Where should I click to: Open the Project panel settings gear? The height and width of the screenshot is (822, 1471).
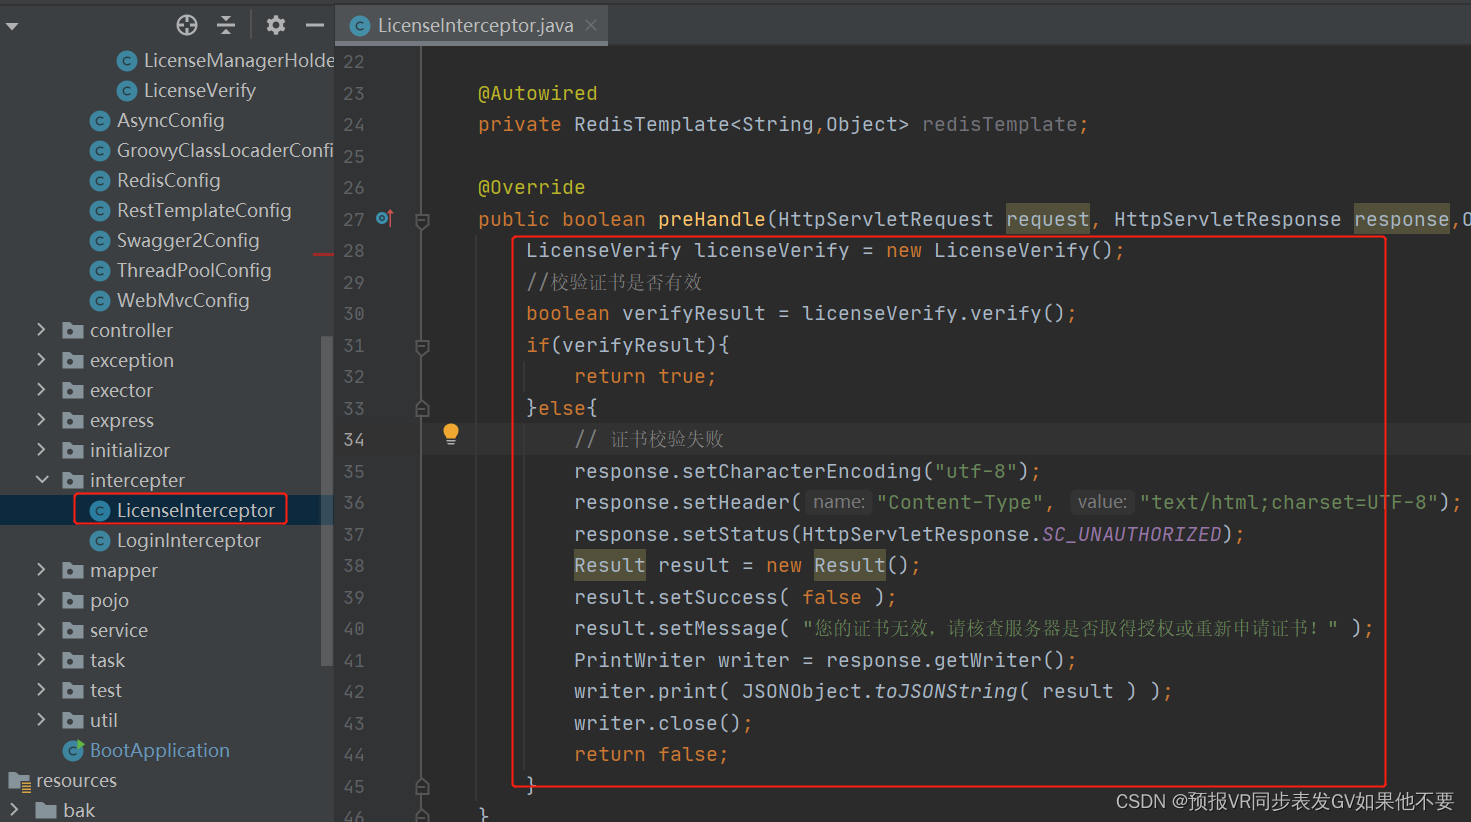(275, 25)
